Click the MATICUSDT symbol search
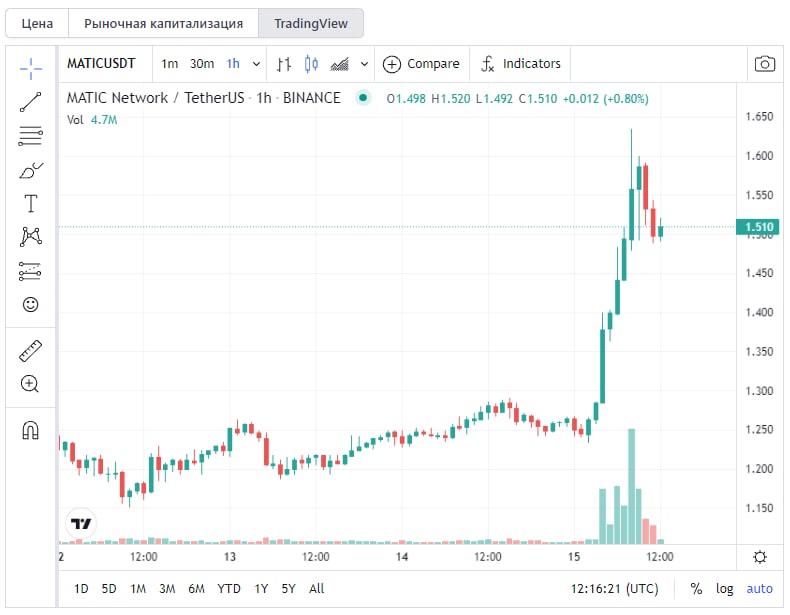The width and height of the screenshot is (790, 615). click(x=101, y=63)
